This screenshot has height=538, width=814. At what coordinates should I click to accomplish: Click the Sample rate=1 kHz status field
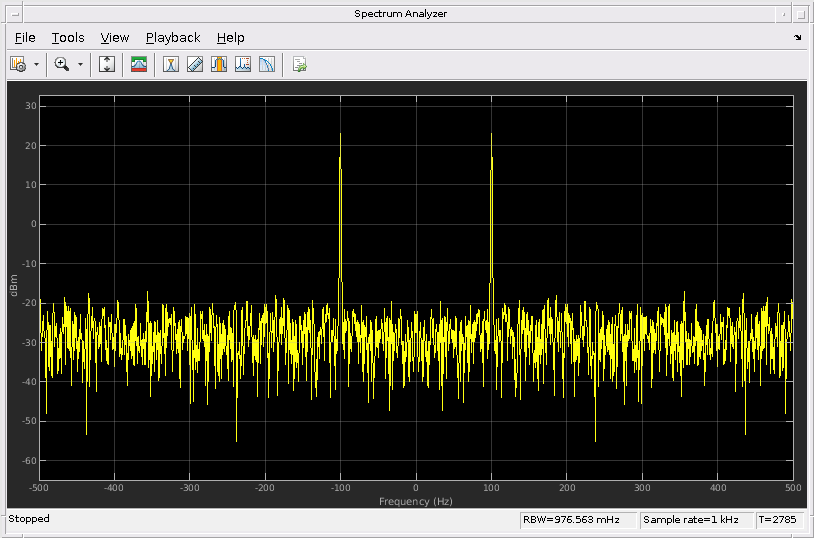[695, 520]
